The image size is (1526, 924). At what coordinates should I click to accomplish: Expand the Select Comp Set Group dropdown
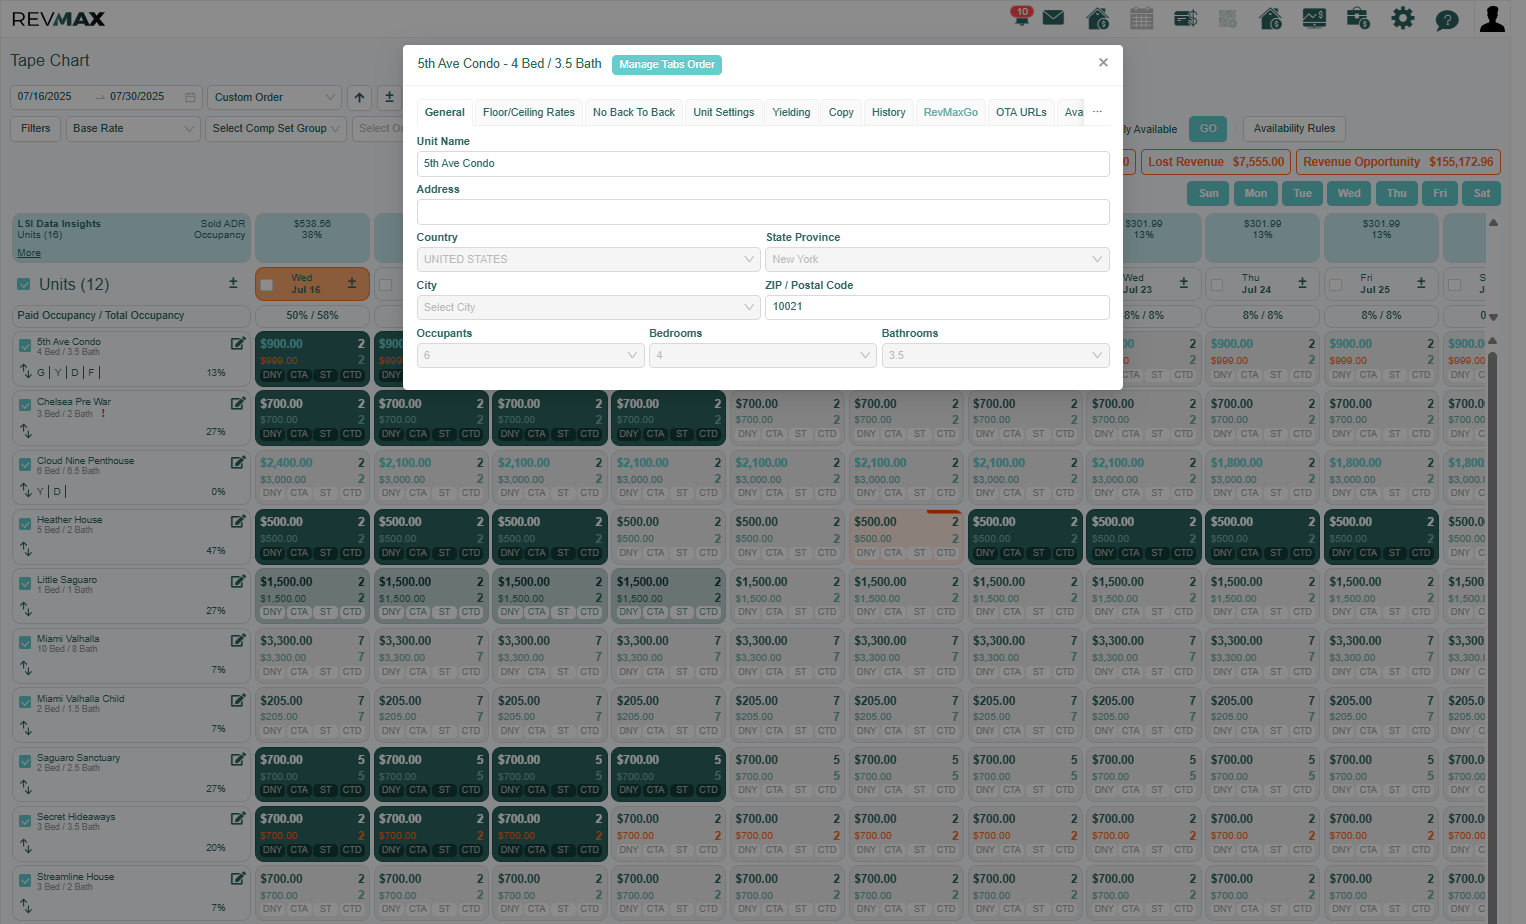pos(276,128)
